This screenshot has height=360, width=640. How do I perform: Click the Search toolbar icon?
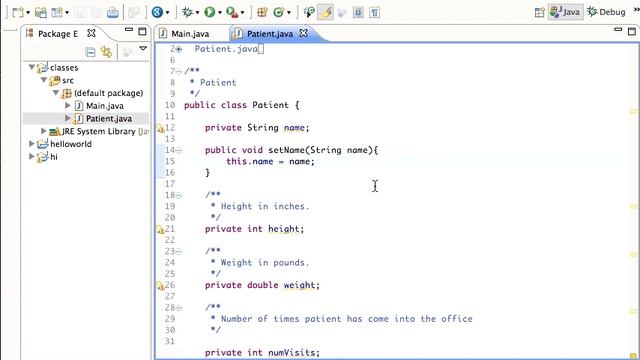coord(309,13)
